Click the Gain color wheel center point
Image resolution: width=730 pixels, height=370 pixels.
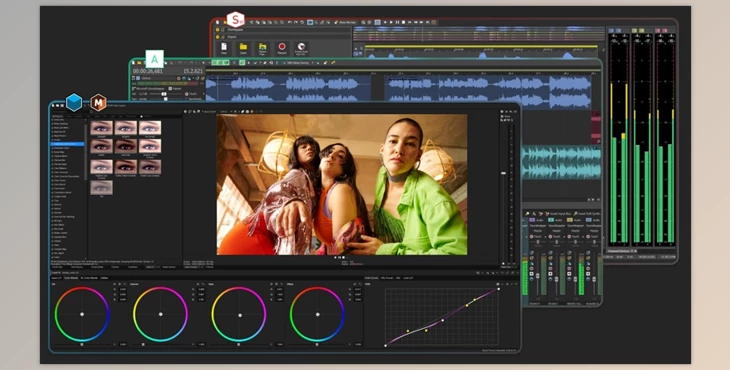239,315
